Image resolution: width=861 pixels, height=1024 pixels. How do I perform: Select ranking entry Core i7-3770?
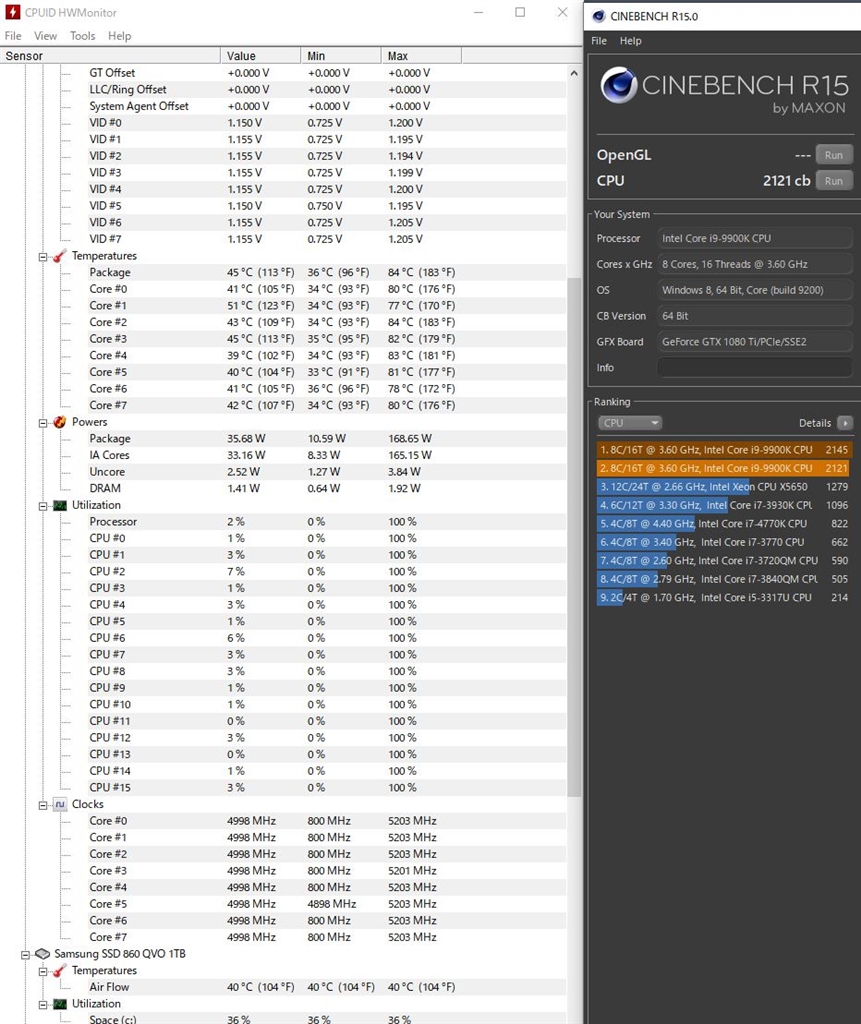coord(724,542)
